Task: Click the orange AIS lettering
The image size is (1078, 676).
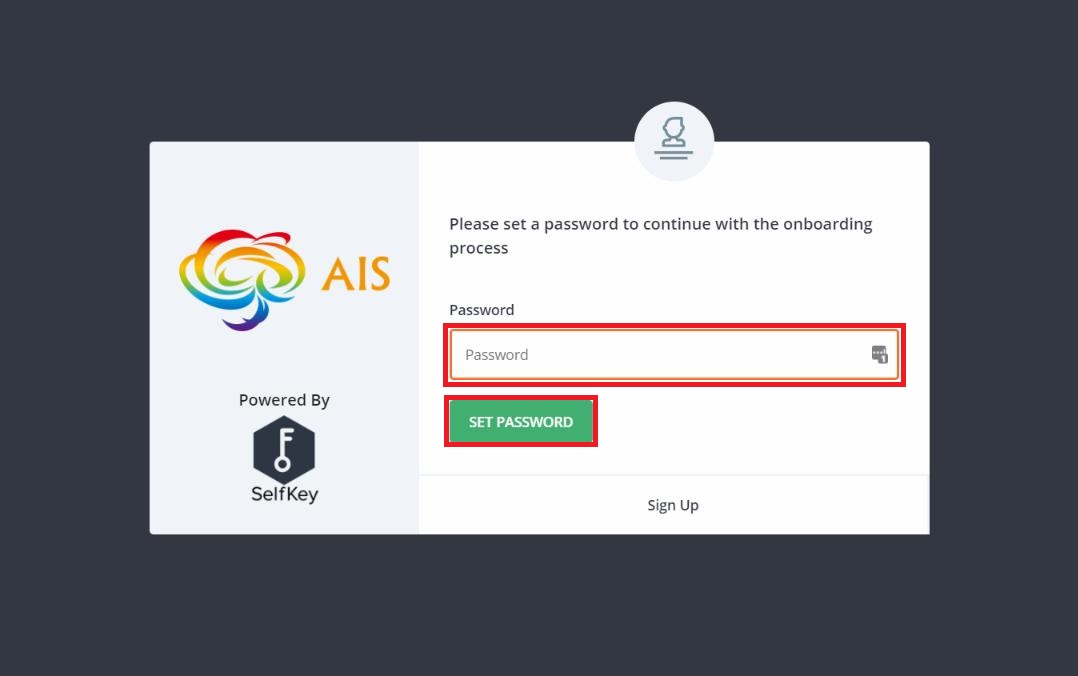Action: coord(356,274)
